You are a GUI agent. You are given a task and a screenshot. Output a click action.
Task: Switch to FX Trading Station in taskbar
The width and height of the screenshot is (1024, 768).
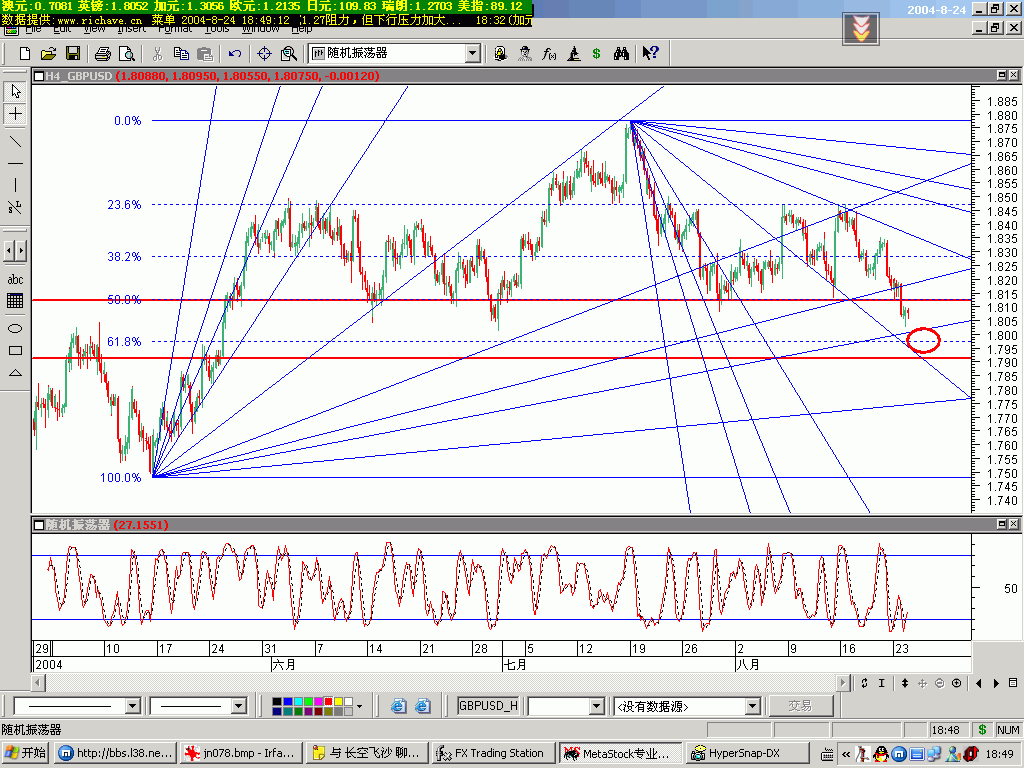point(490,753)
